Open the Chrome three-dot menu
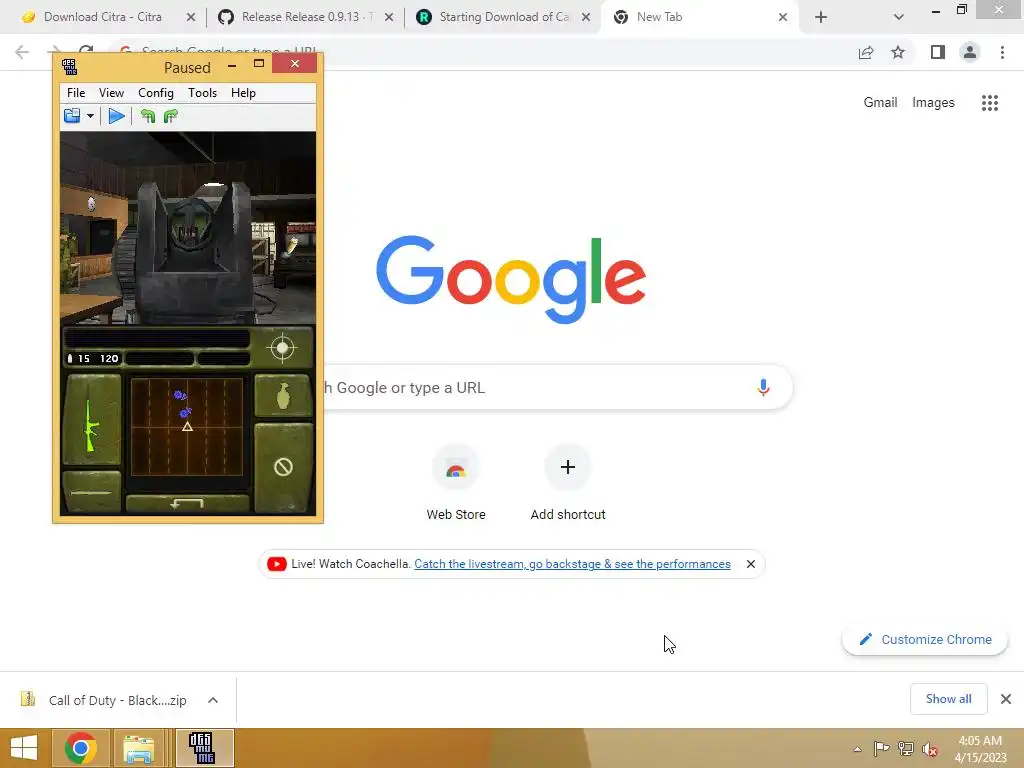Image resolution: width=1024 pixels, height=768 pixels. (x=1002, y=52)
